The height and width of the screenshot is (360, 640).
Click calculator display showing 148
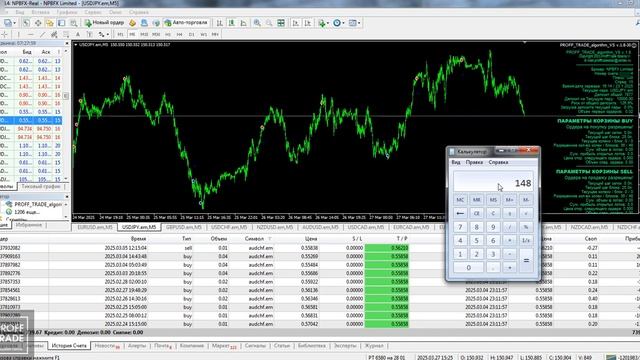point(493,181)
